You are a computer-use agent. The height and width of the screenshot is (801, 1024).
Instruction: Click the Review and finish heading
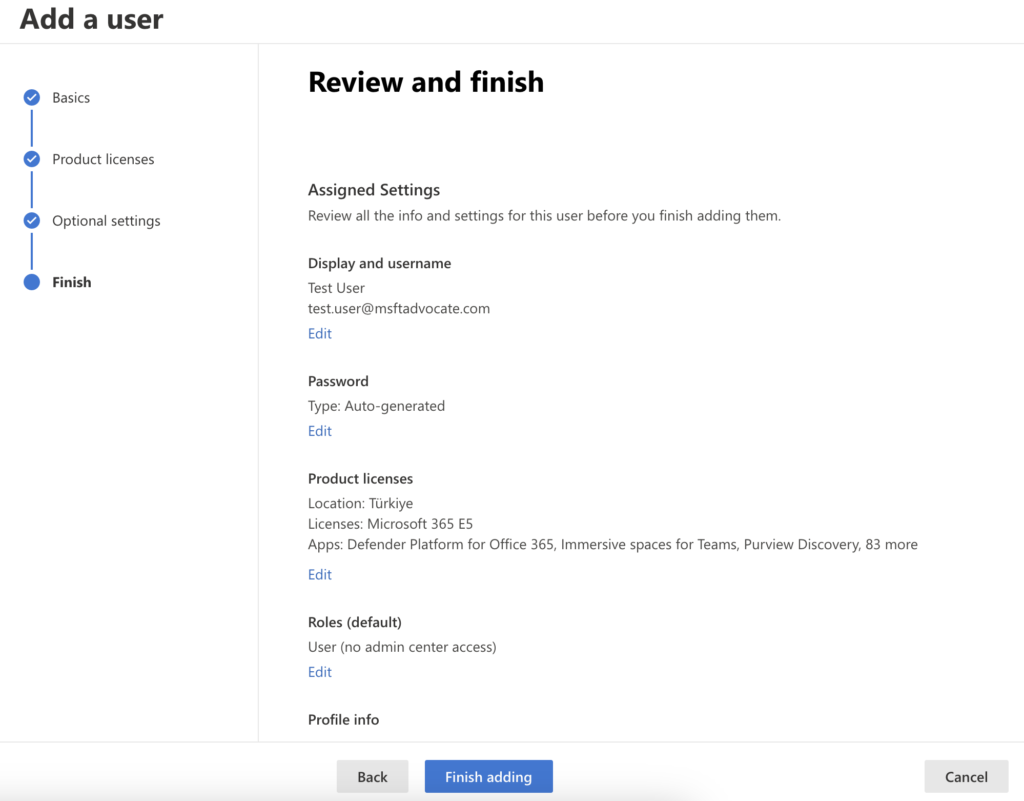tap(426, 82)
